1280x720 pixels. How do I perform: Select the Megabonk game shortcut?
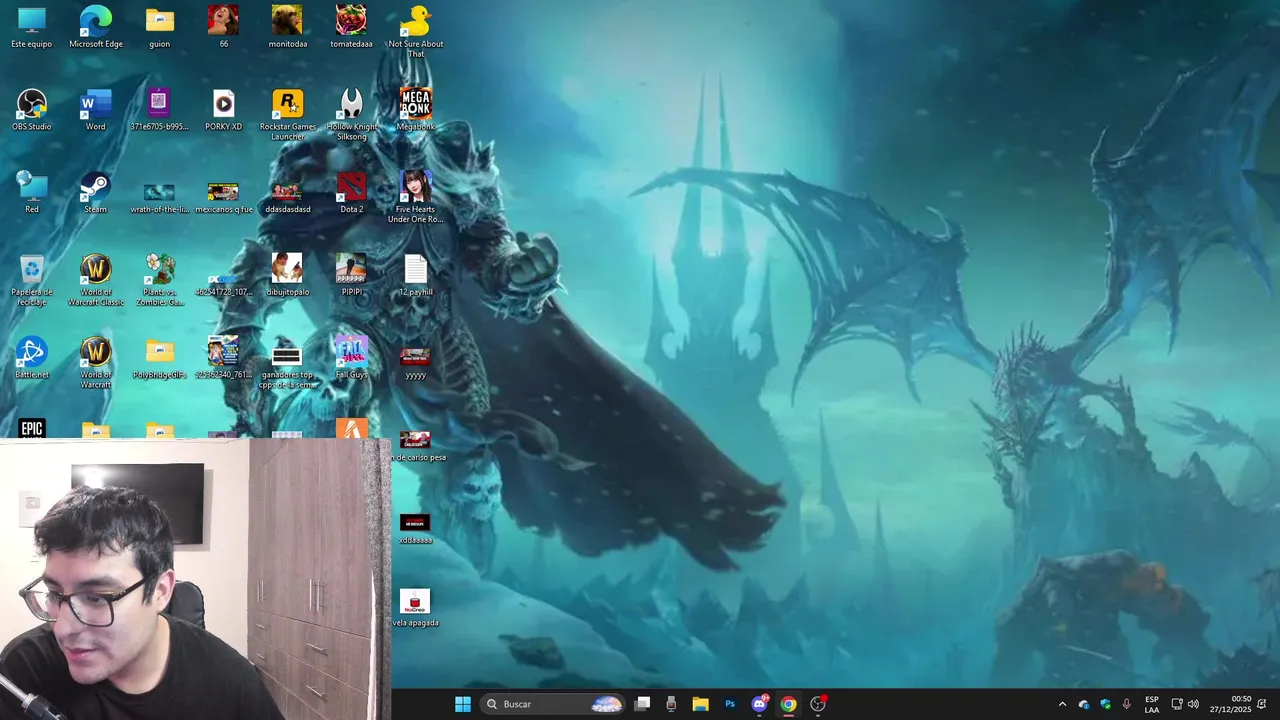click(x=415, y=110)
